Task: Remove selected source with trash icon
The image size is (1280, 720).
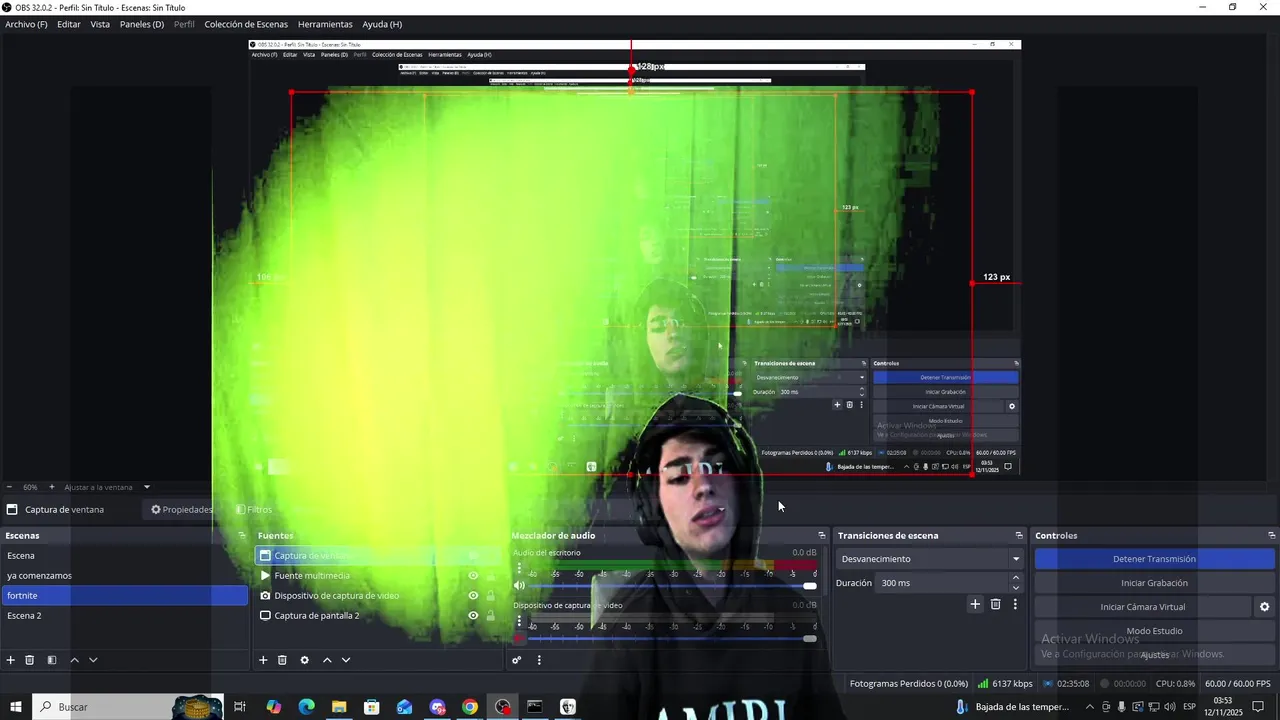Action: pyautogui.click(x=283, y=660)
